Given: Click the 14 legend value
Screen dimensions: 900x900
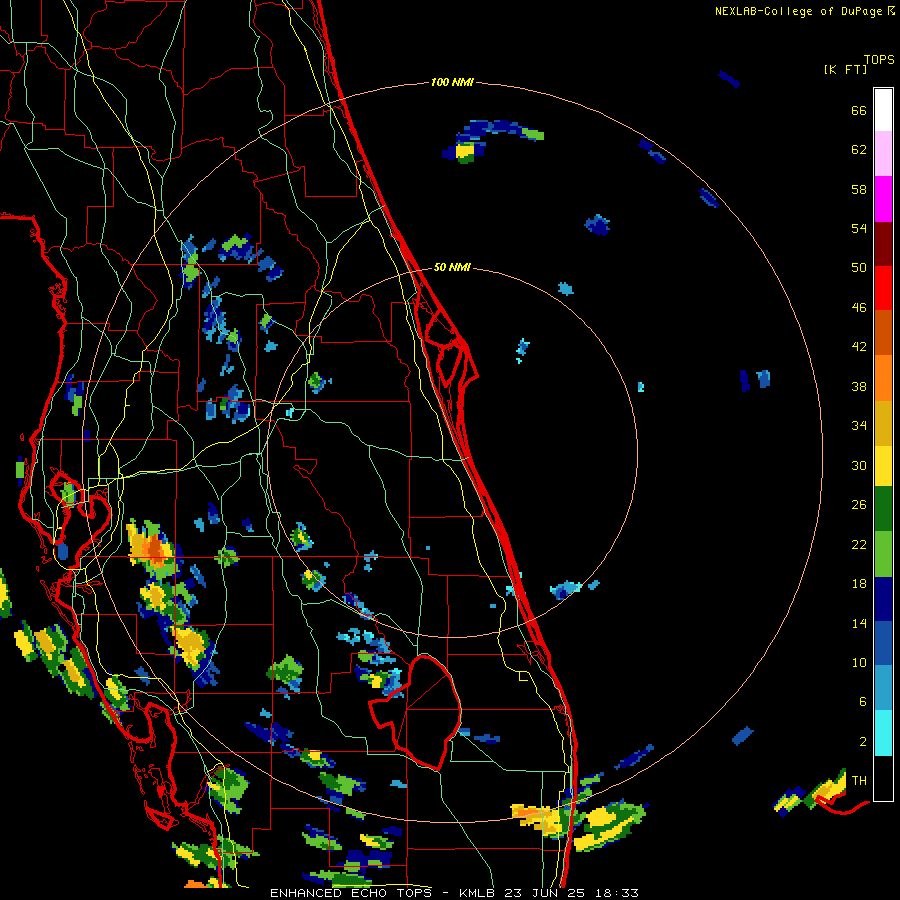Looking at the screenshot, I should click(859, 623).
